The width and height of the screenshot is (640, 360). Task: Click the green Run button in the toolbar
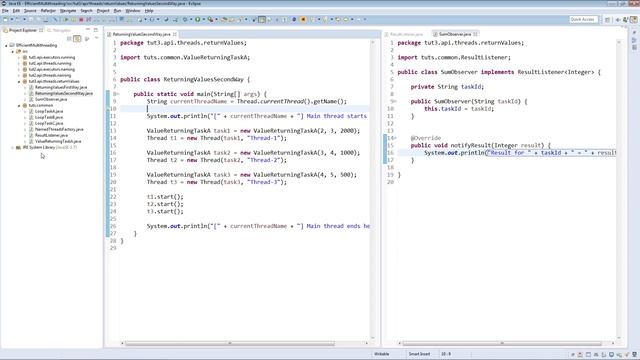click(x=66, y=20)
